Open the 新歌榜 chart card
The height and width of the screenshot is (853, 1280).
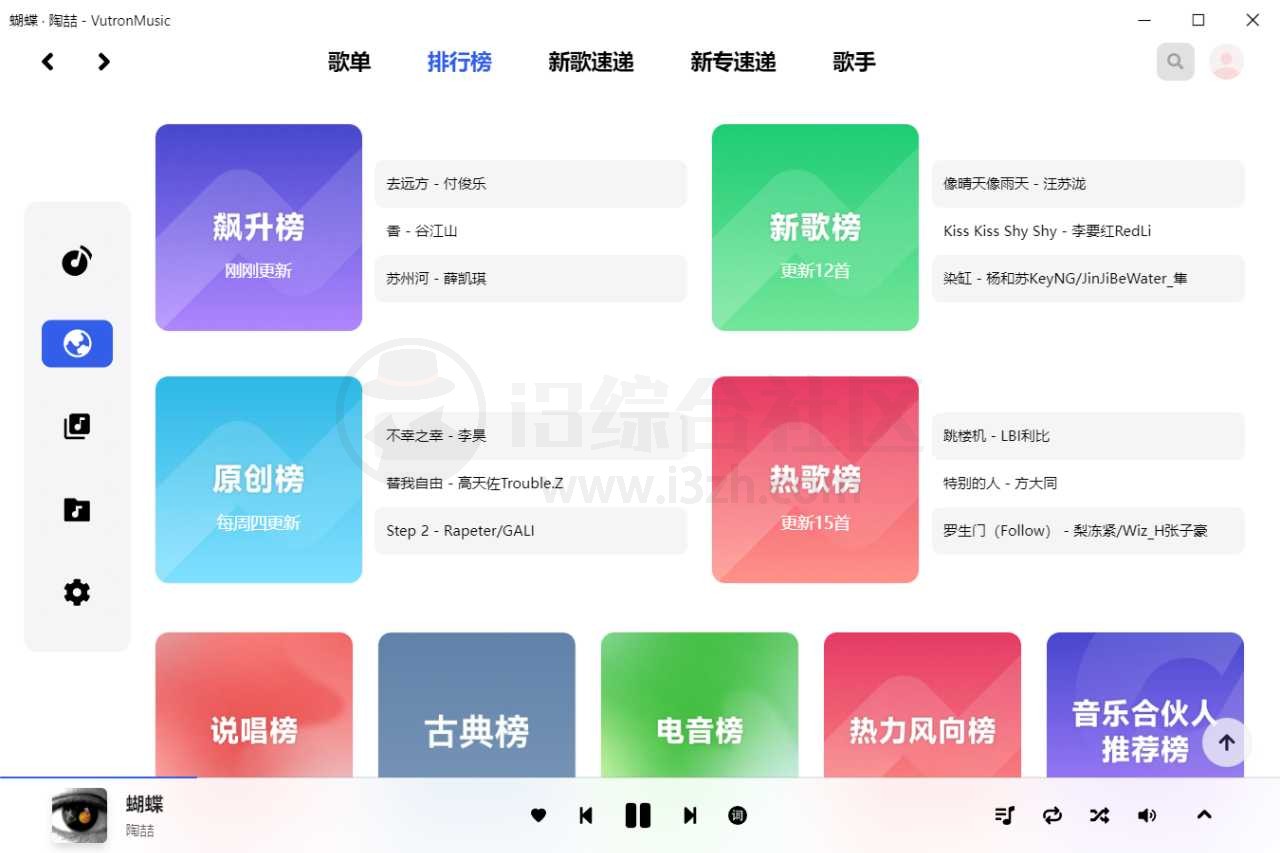pyautogui.click(x=815, y=228)
